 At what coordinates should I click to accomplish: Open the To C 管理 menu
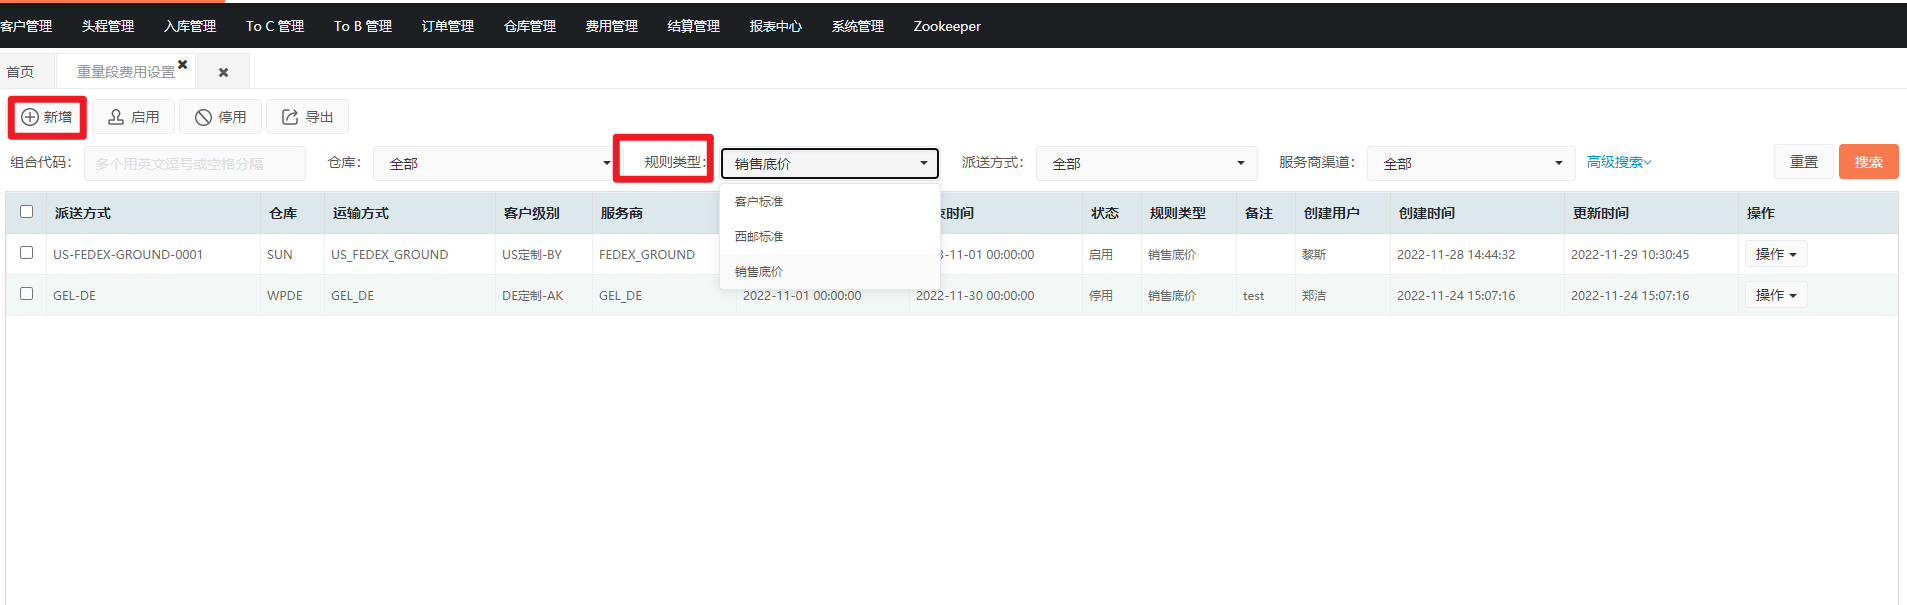[275, 26]
